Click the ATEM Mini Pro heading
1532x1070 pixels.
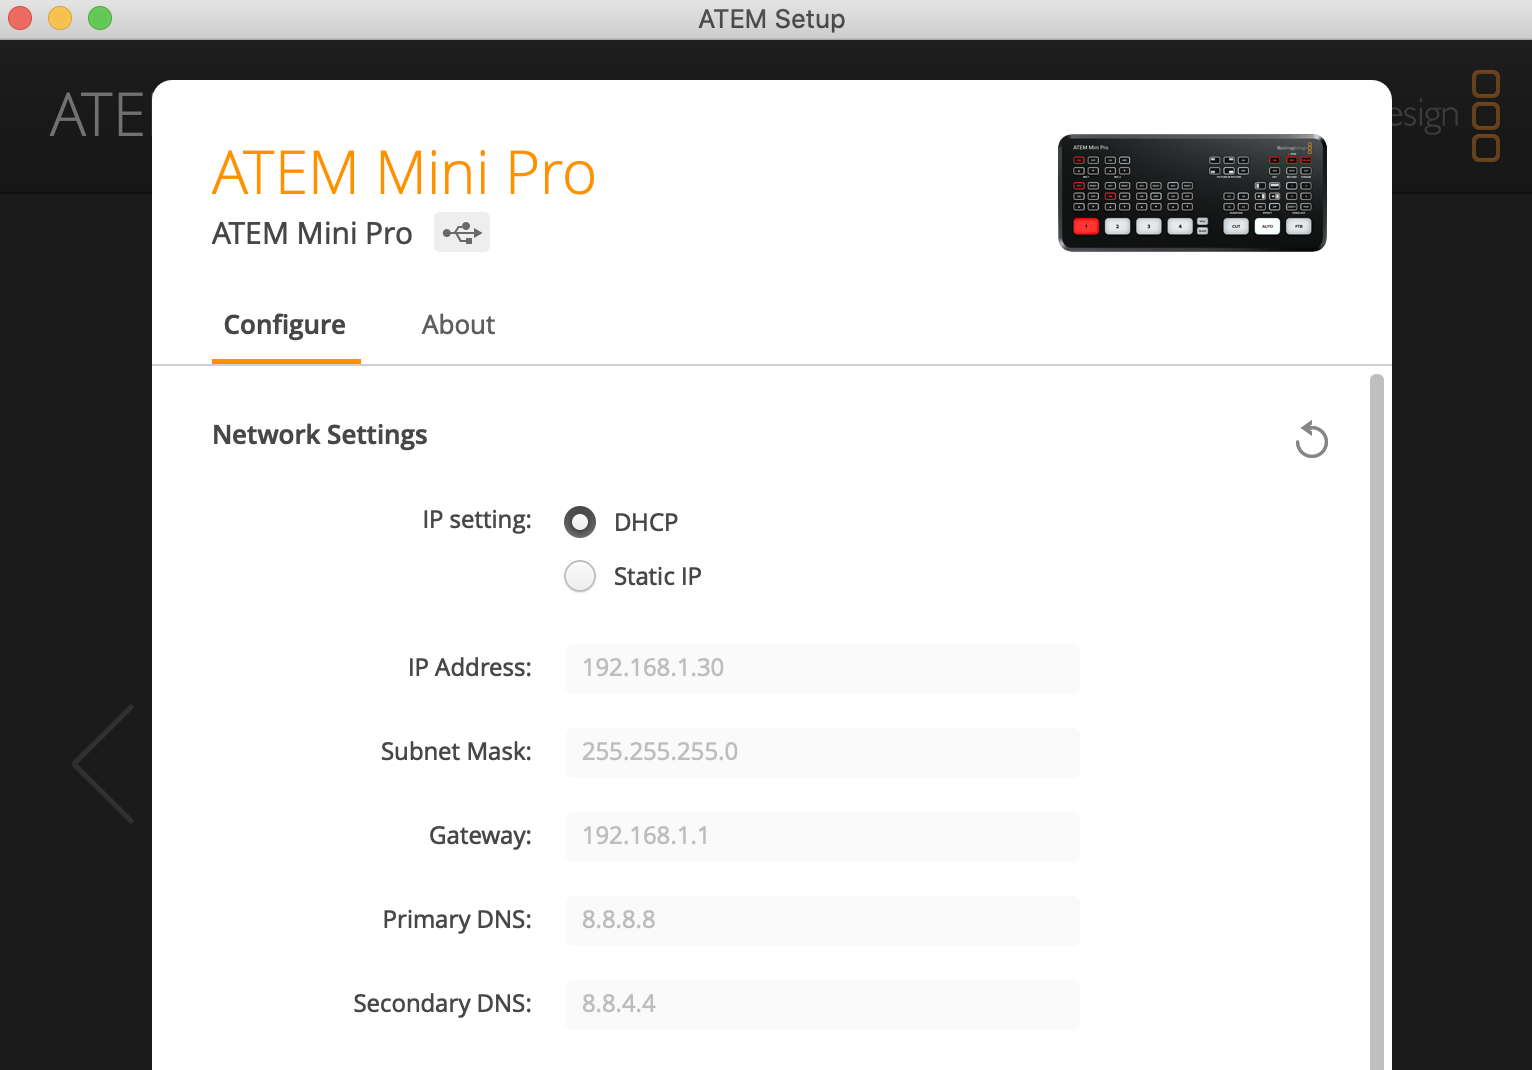click(403, 172)
